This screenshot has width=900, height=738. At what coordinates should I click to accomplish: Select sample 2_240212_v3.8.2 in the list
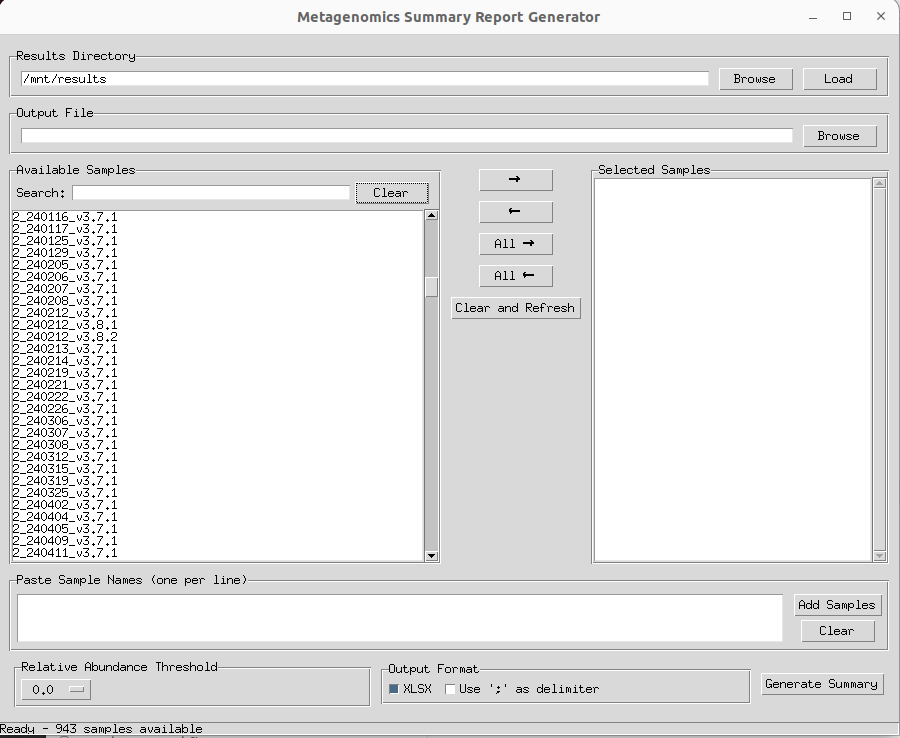[x=65, y=337]
